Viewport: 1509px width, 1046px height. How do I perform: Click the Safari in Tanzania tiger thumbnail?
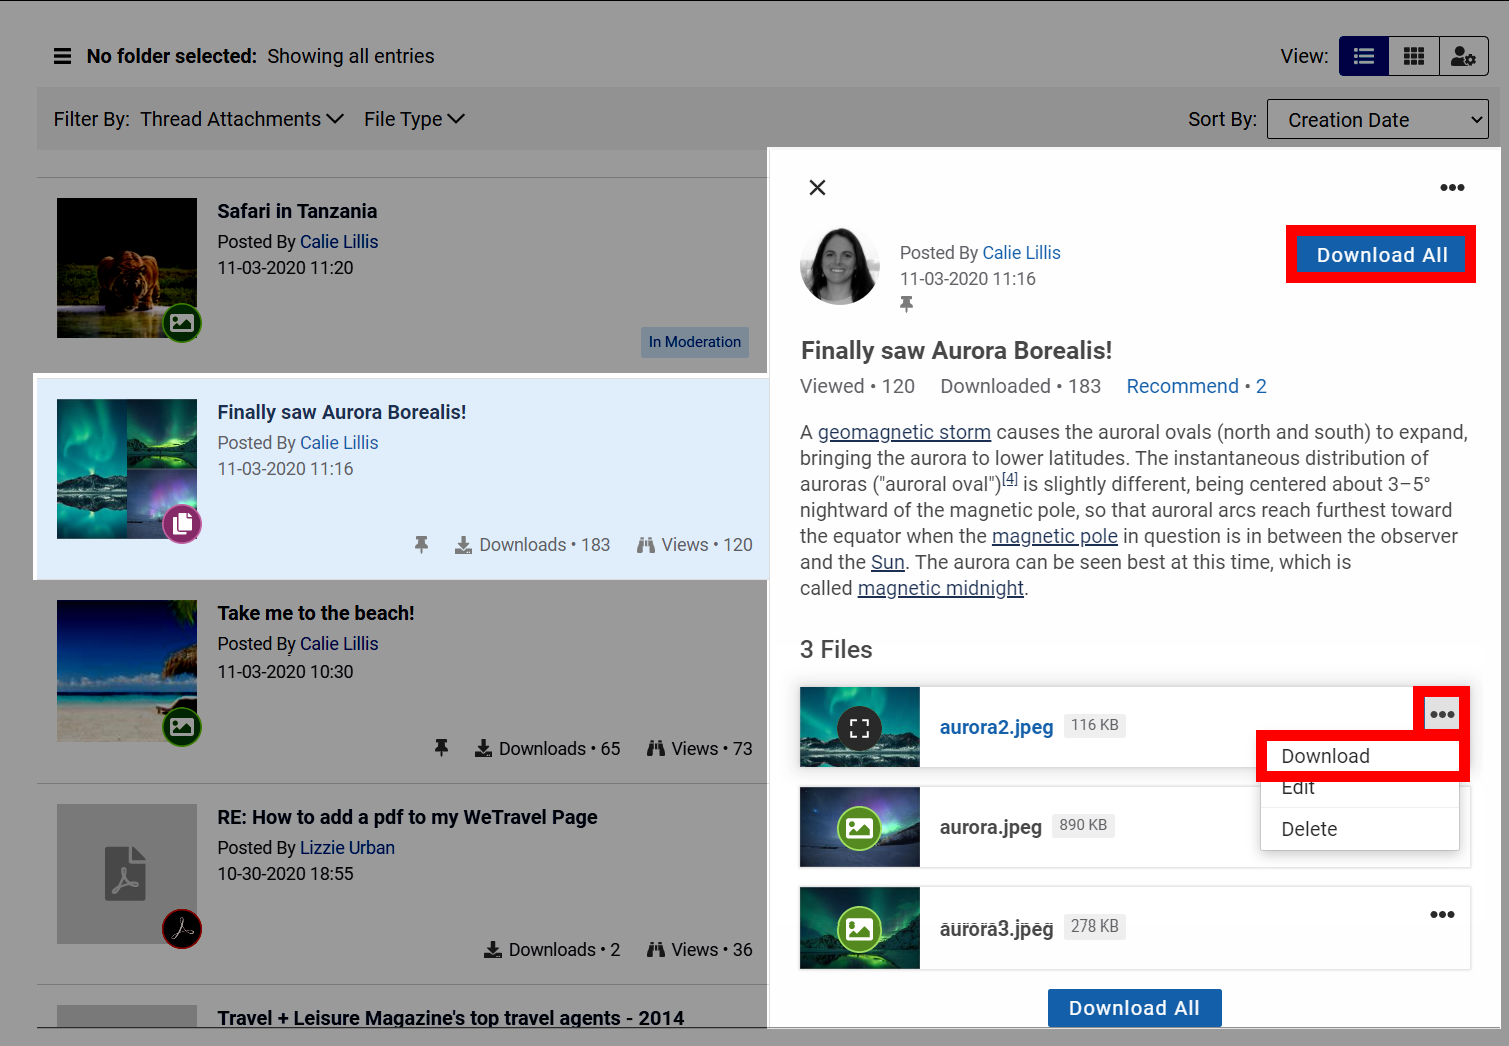click(x=127, y=268)
